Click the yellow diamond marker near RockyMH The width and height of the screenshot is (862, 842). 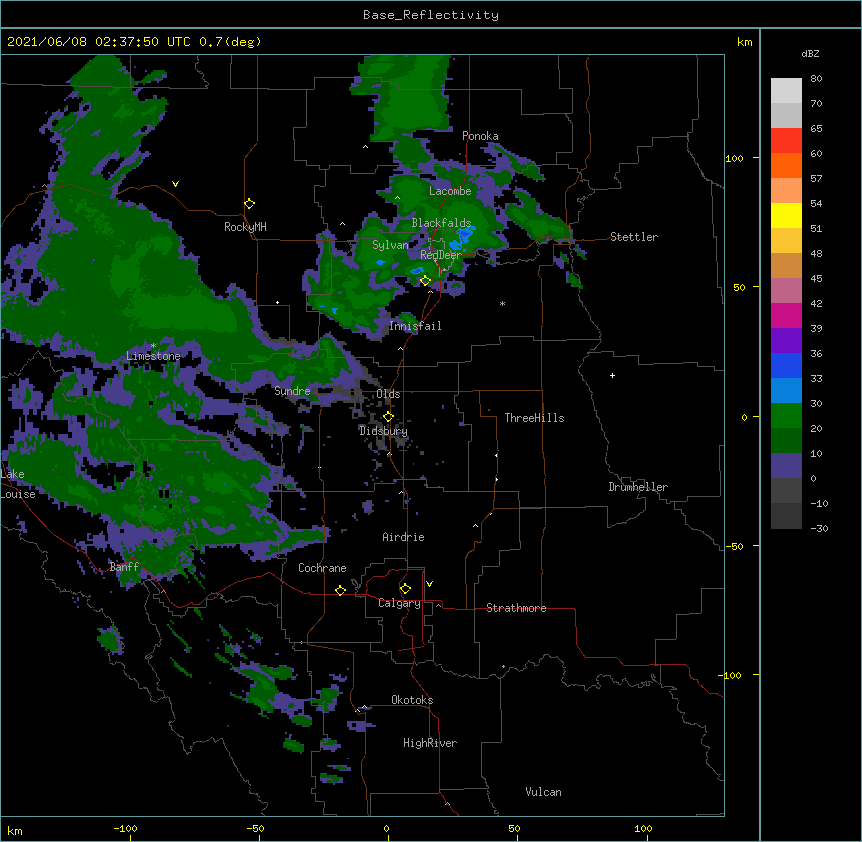tap(249, 204)
